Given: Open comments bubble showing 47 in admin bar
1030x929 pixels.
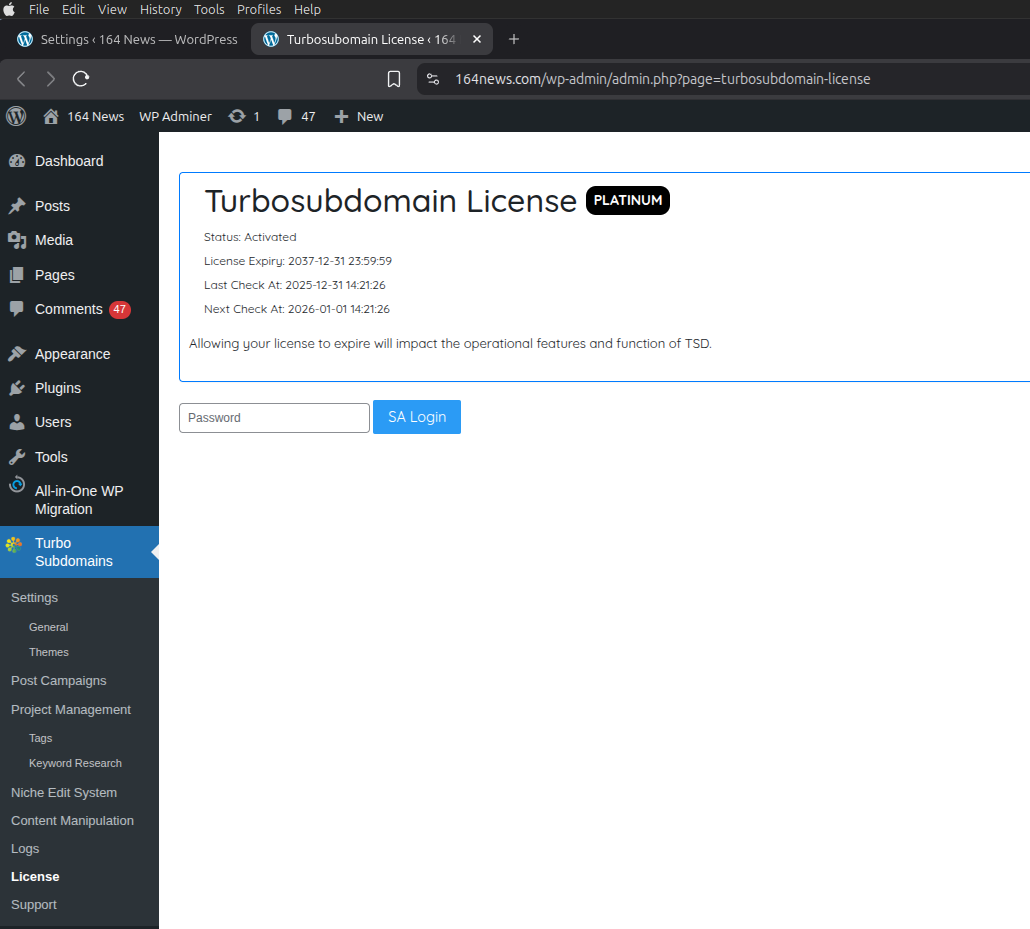Looking at the screenshot, I should 296,116.
